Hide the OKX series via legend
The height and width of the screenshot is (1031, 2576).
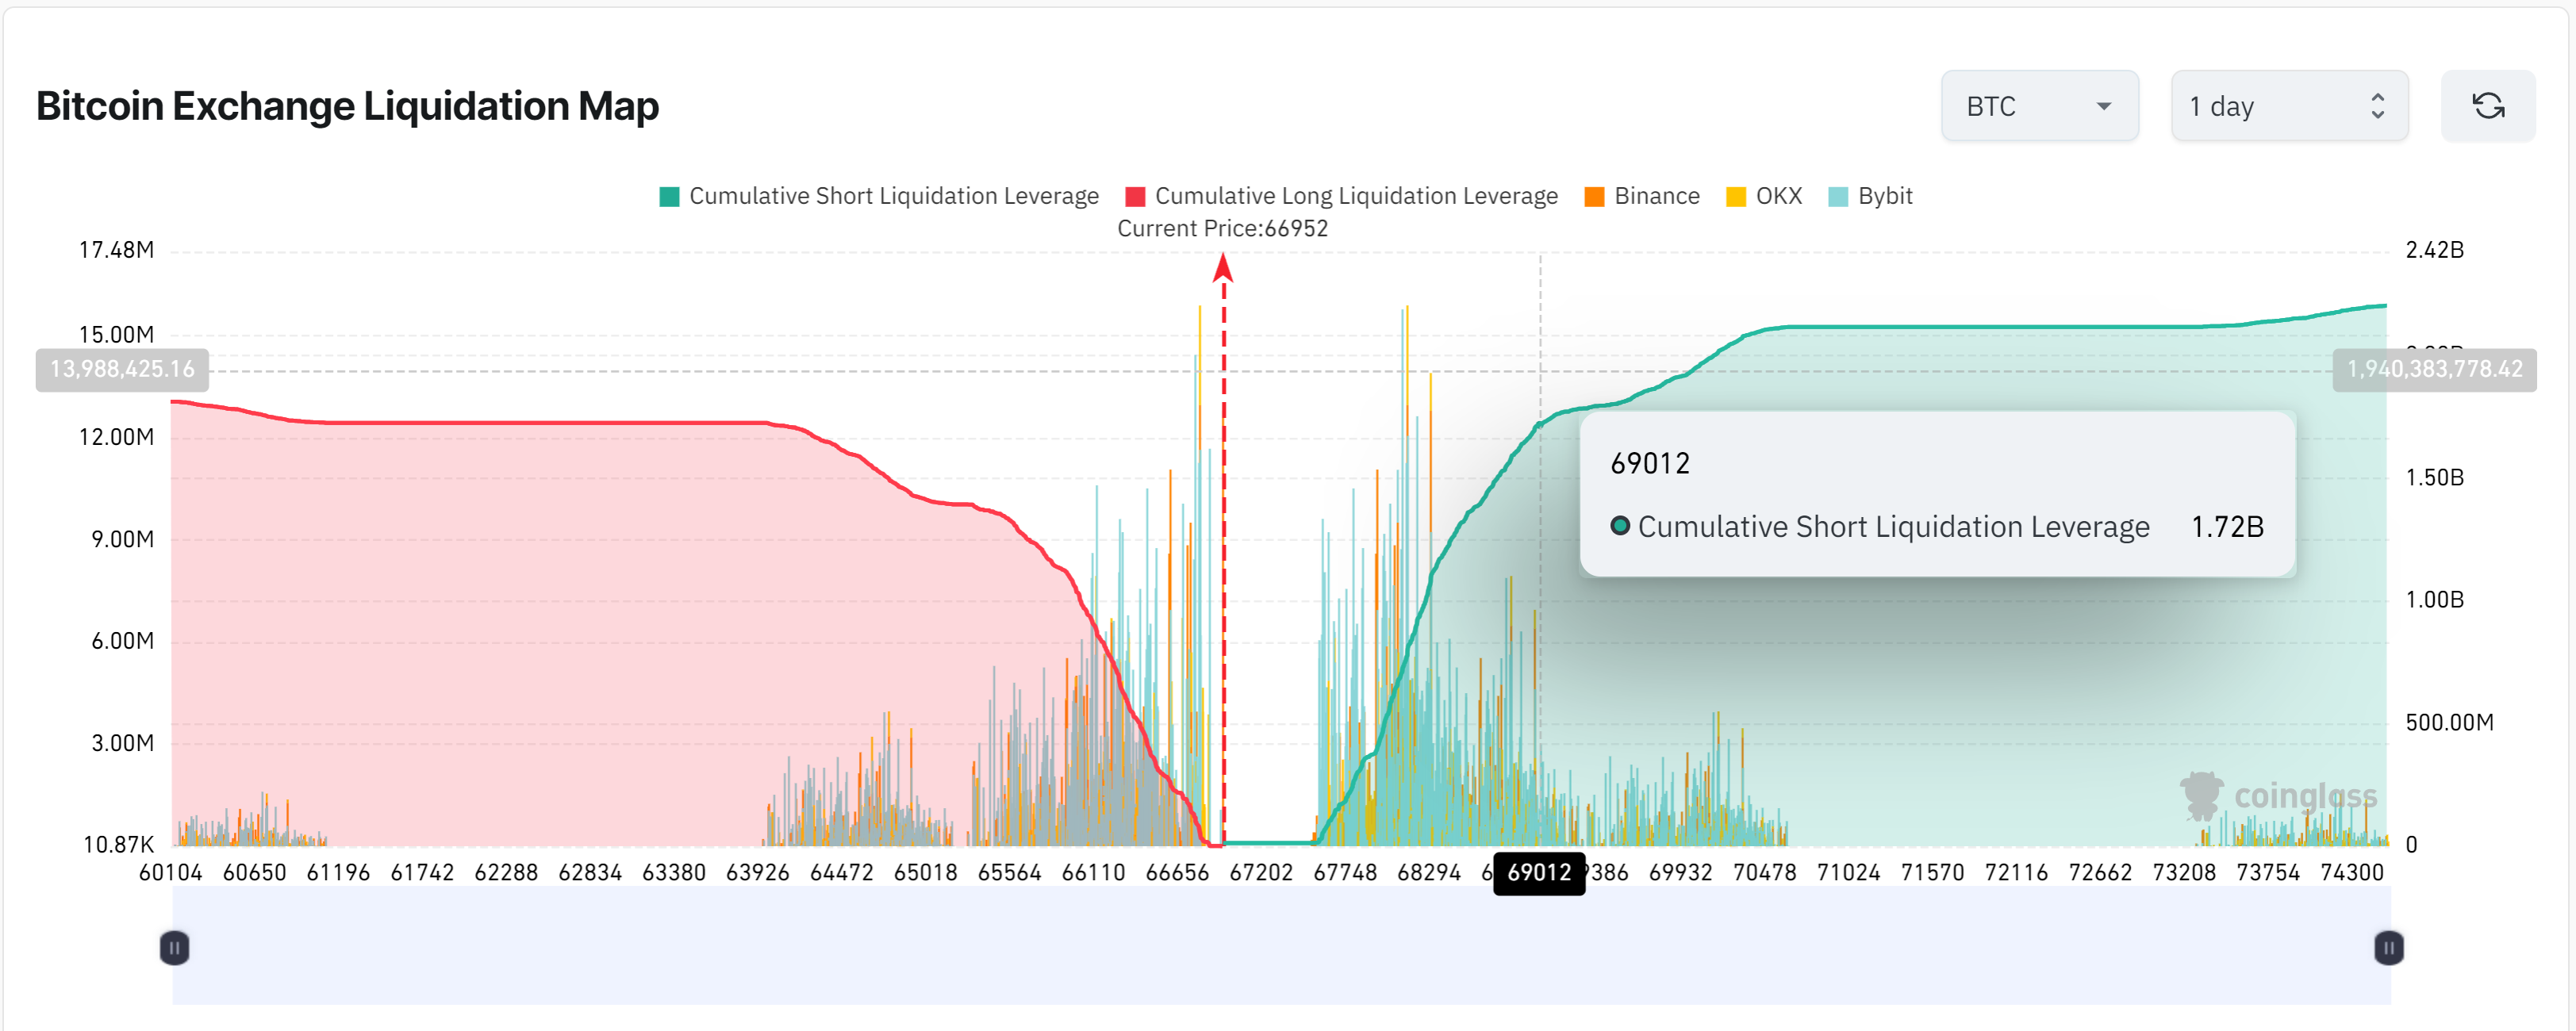click(1778, 196)
